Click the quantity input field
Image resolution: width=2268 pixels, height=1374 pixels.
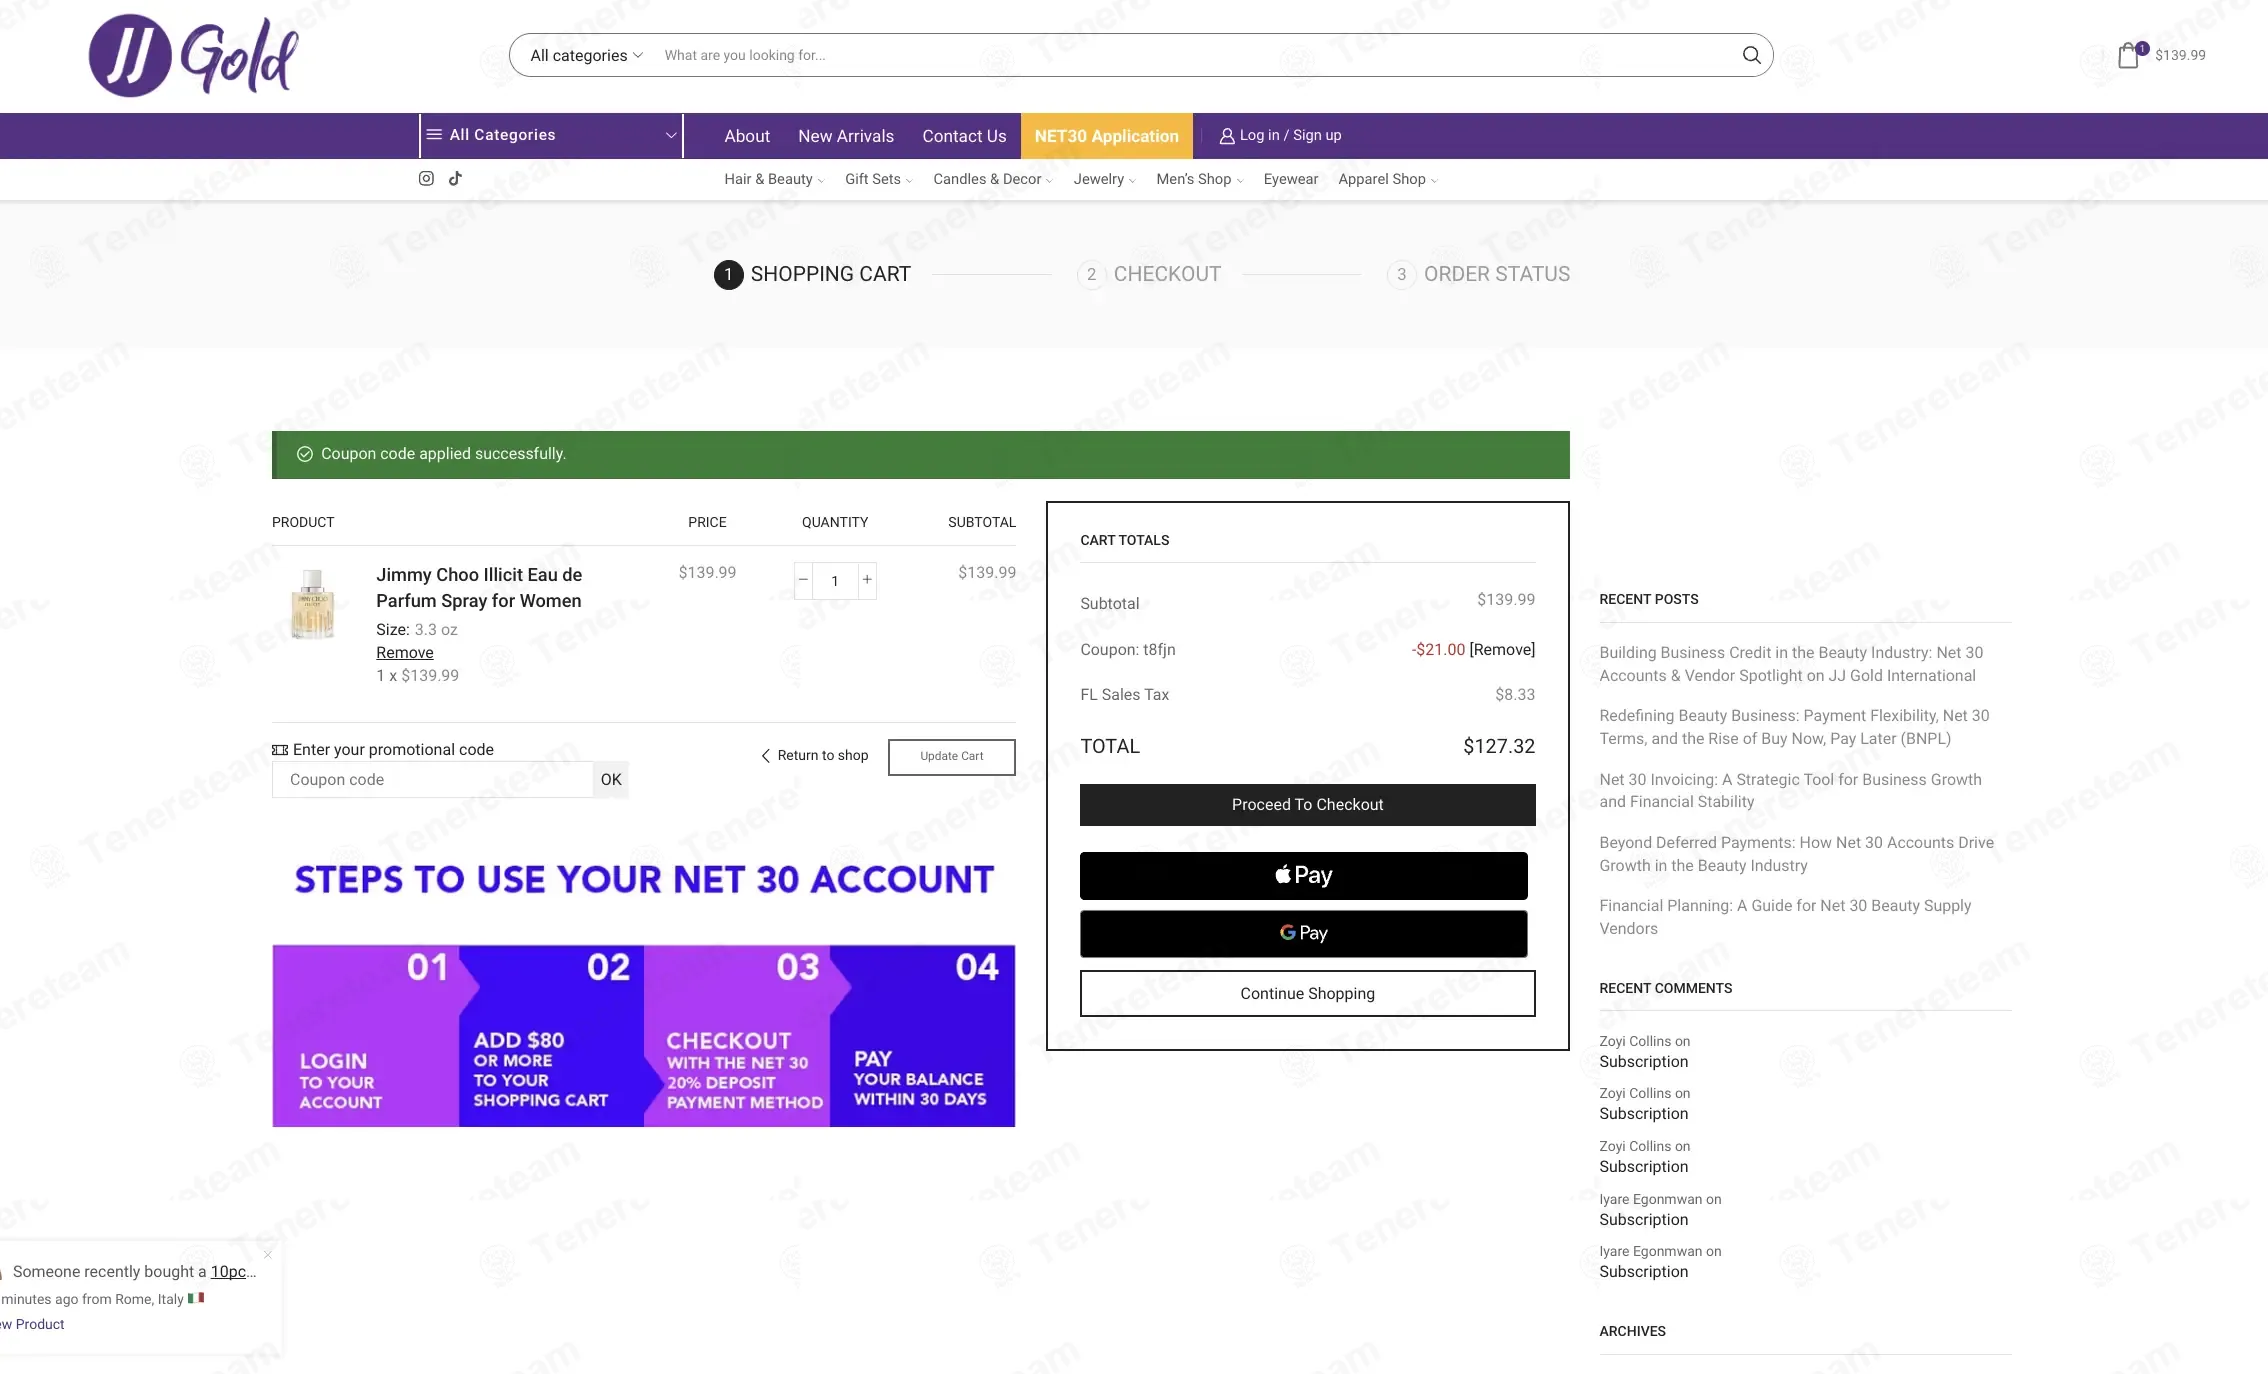(835, 580)
